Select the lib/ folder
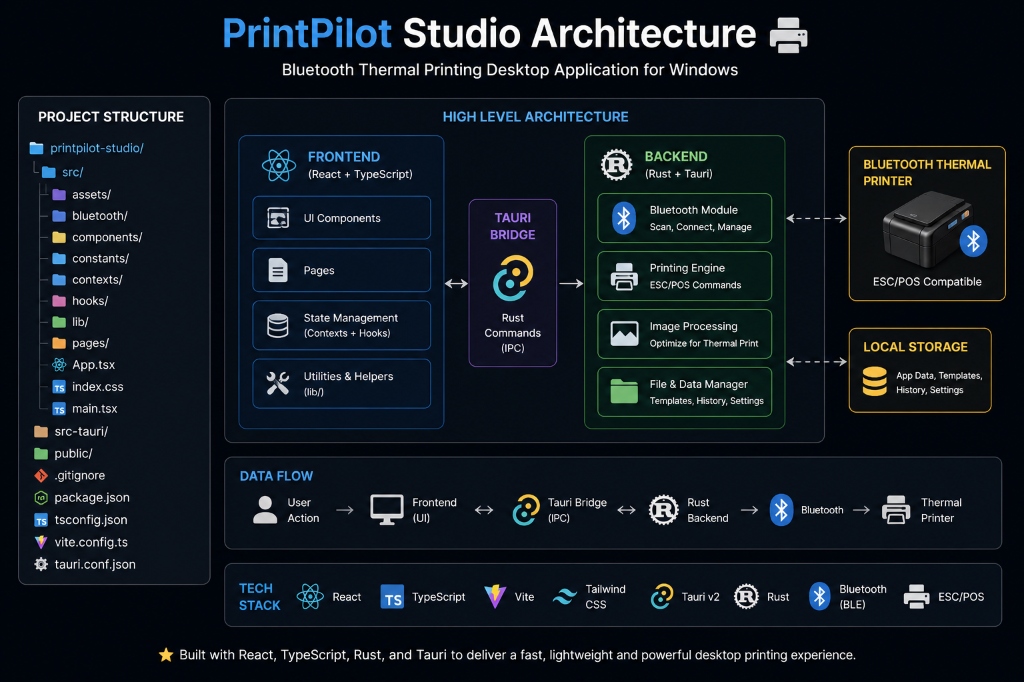Viewport: 1024px width, 682px height. click(x=71, y=322)
